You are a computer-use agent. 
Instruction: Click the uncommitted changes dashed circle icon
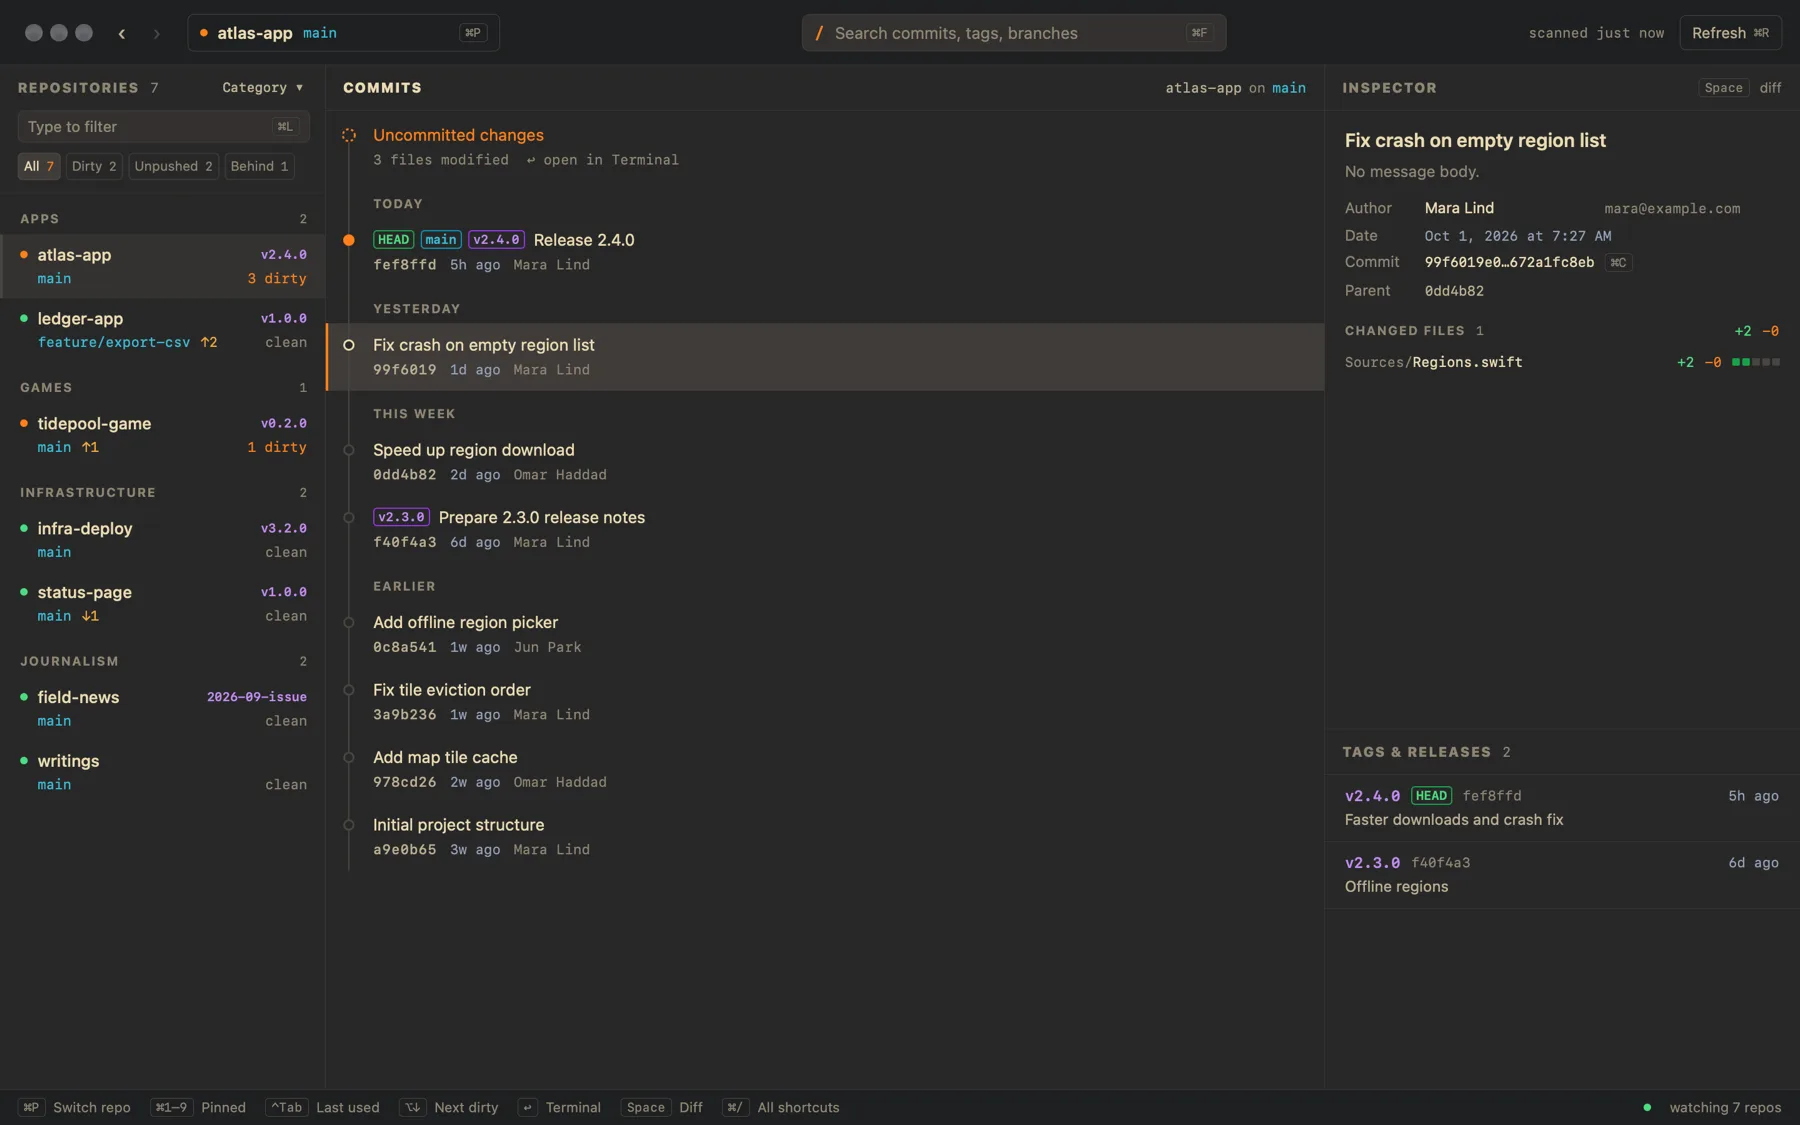coord(349,135)
